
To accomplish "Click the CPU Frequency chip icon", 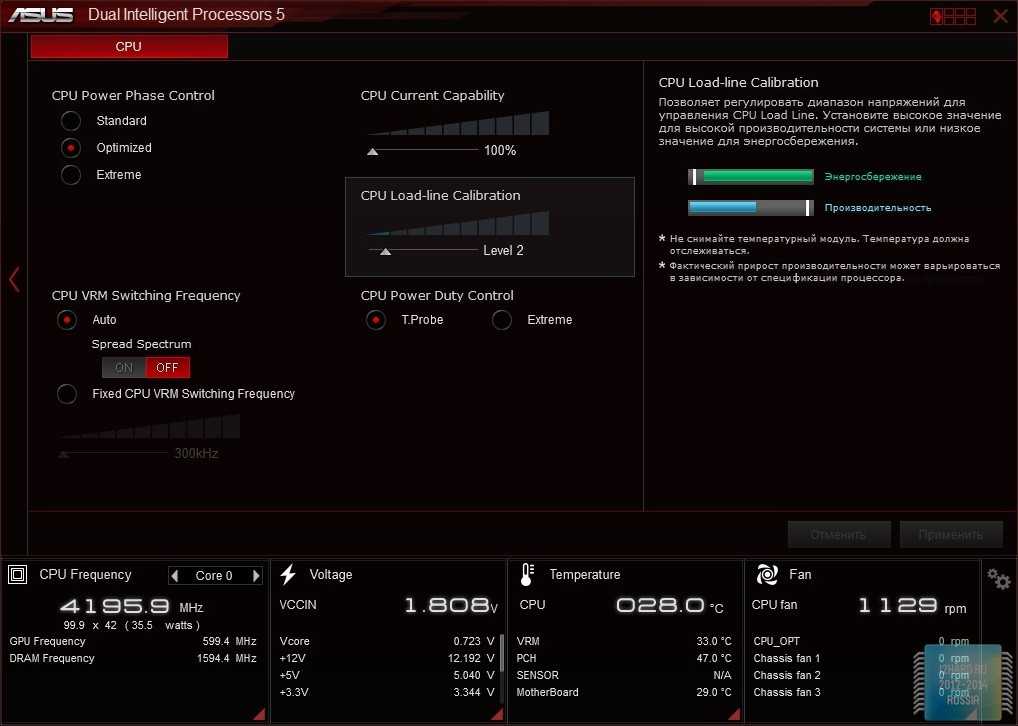I will click(17, 574).
